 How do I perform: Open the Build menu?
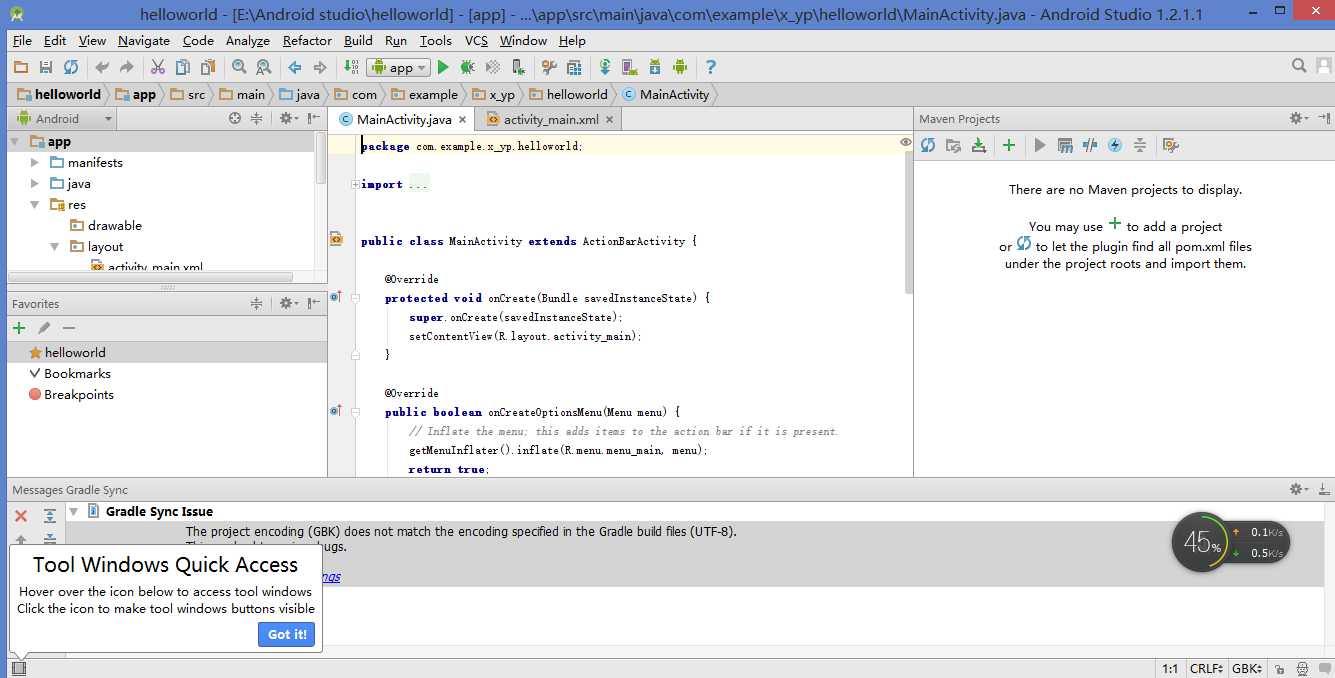pos(358,41)
